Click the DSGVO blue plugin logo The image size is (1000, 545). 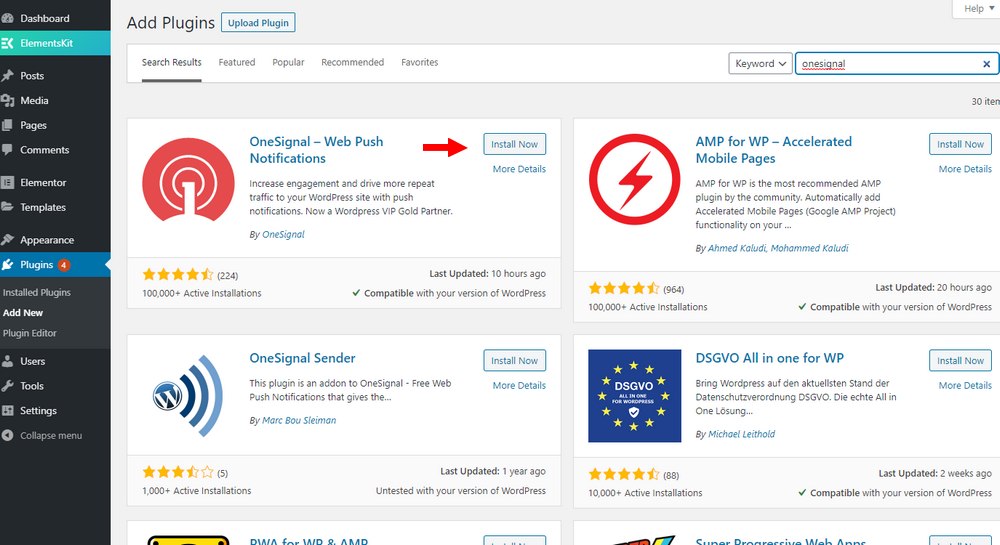click(x=635, y=396)
